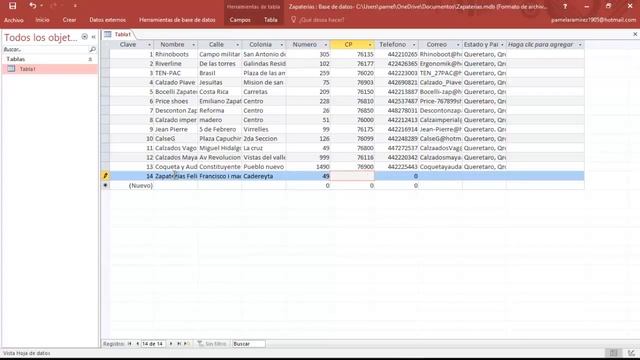This screenshot has width=640, height=360.
Task: Click the 'Sin filtro' filter indicator
Action: 212,344
